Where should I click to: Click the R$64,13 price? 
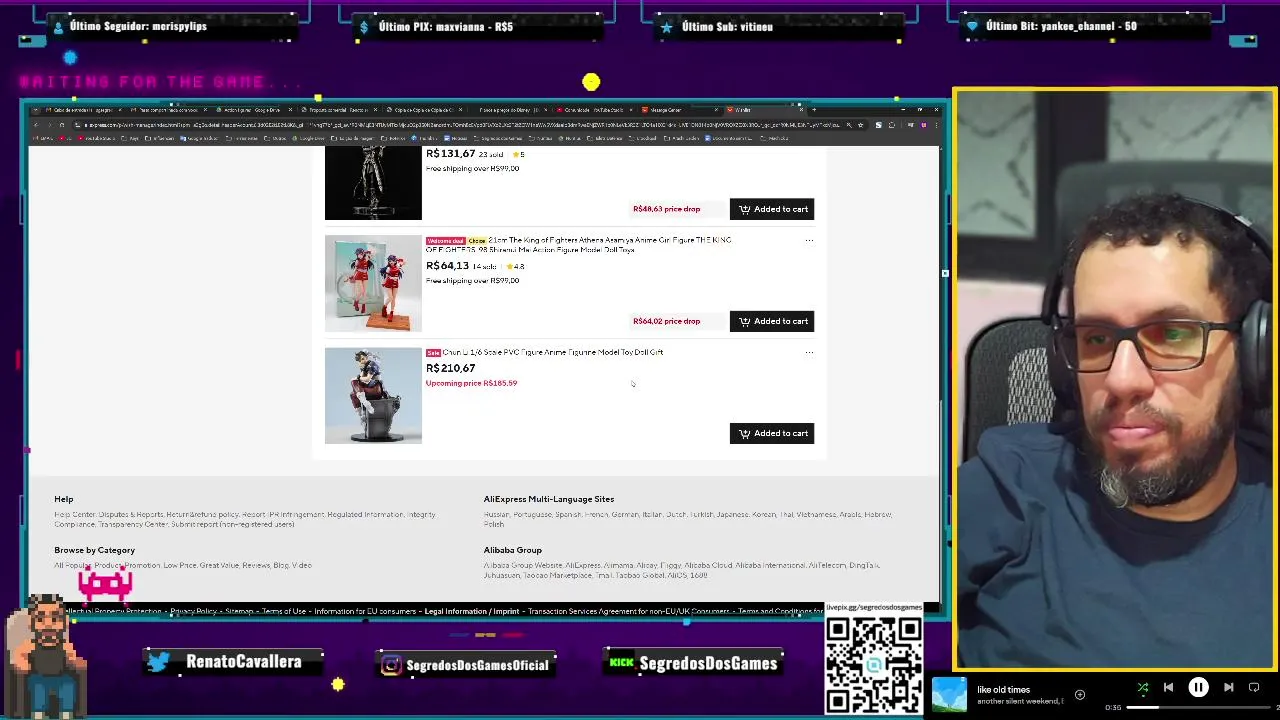coord(447,266)
